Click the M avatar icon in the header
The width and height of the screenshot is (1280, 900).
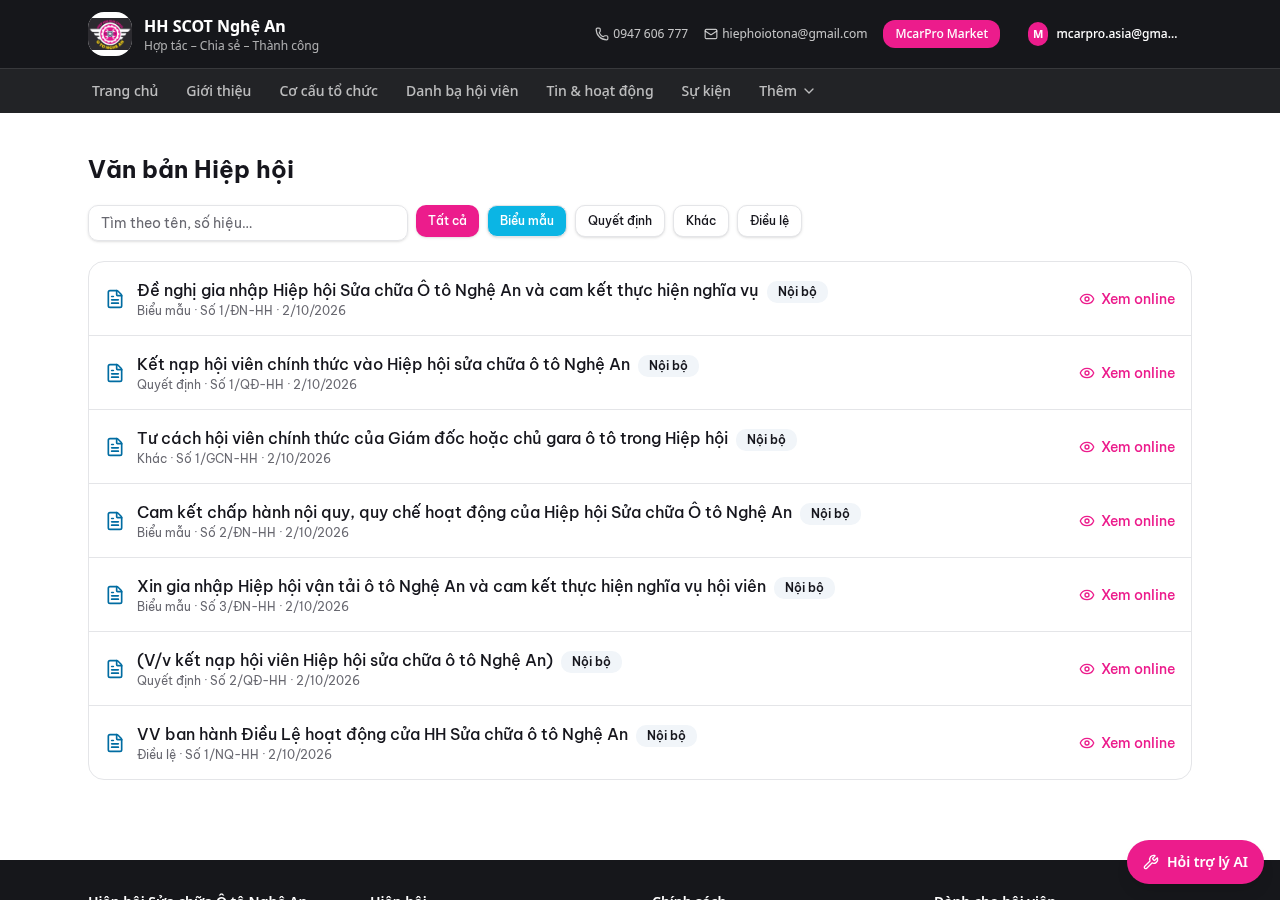point(1038,34)
